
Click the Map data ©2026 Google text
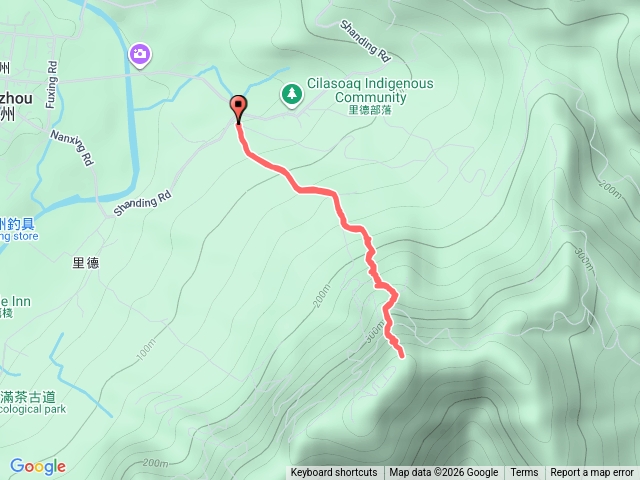444,473
